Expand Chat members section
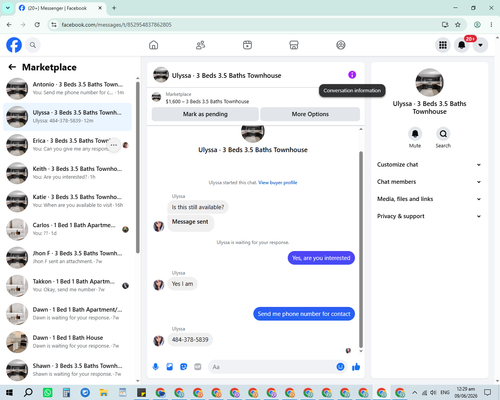The height and width of the screenshot is (400, 500). 429,182
